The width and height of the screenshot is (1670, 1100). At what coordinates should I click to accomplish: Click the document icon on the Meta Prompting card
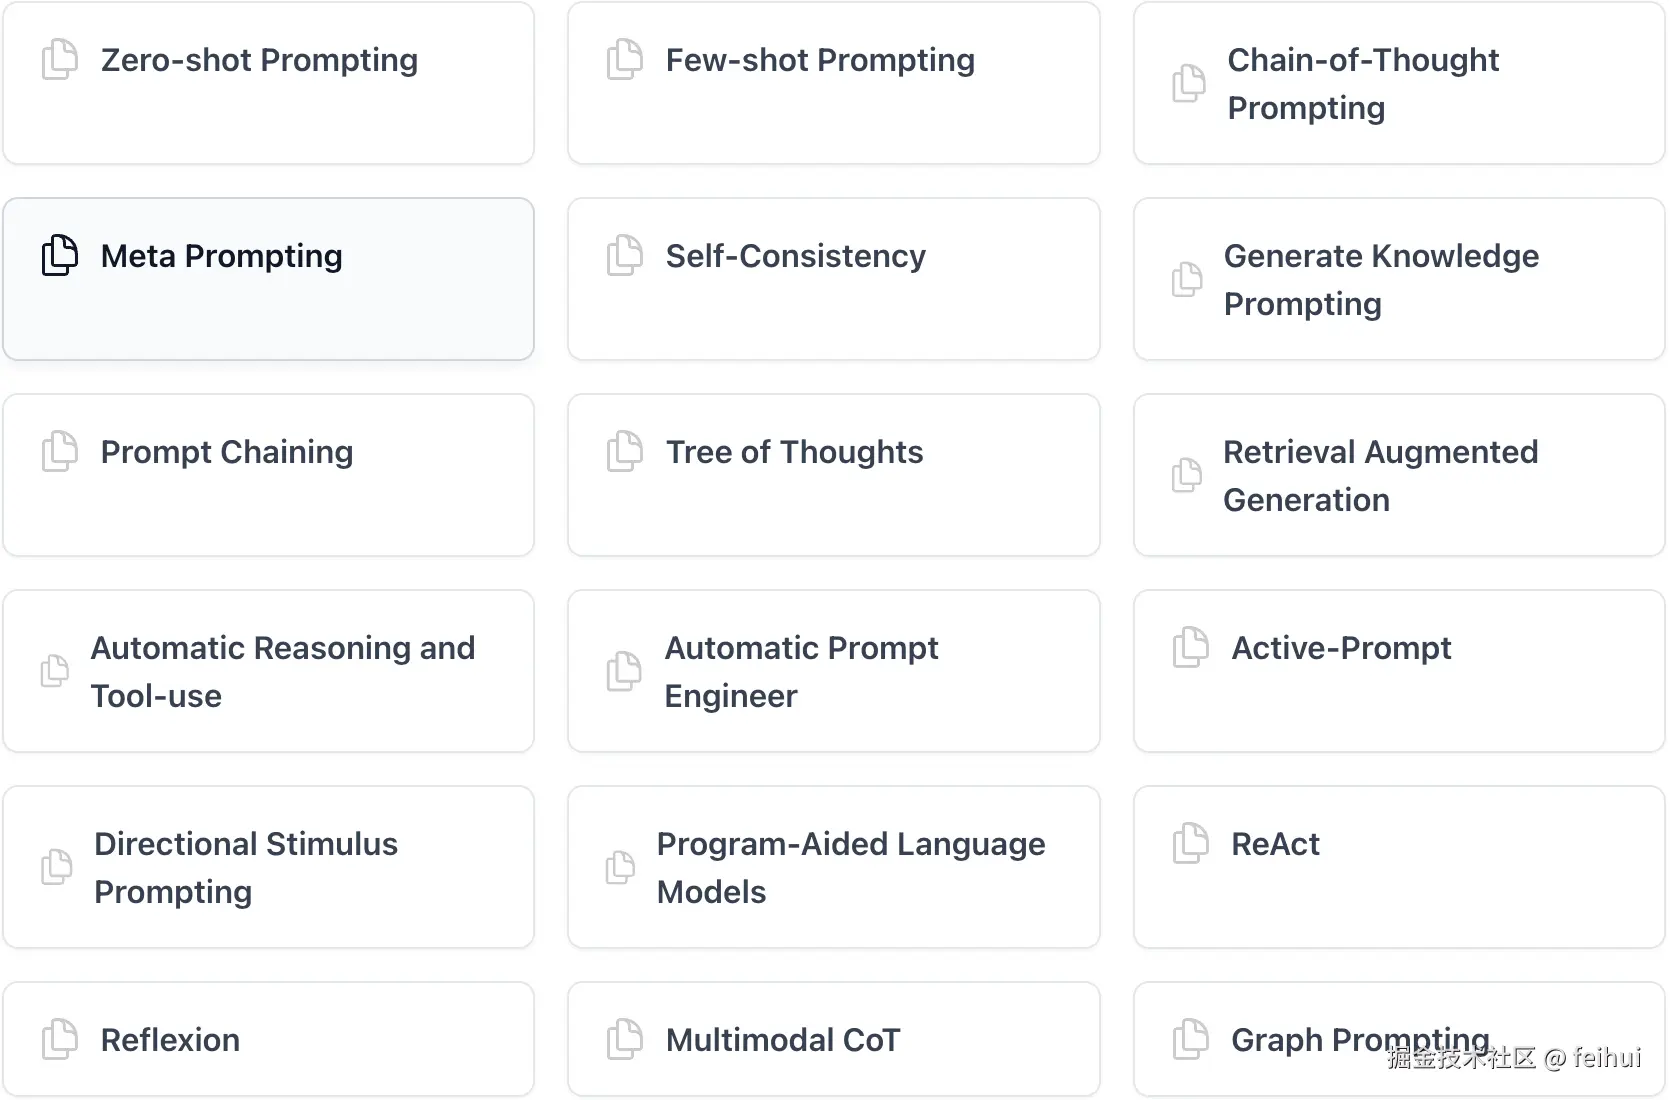point(59,256)
